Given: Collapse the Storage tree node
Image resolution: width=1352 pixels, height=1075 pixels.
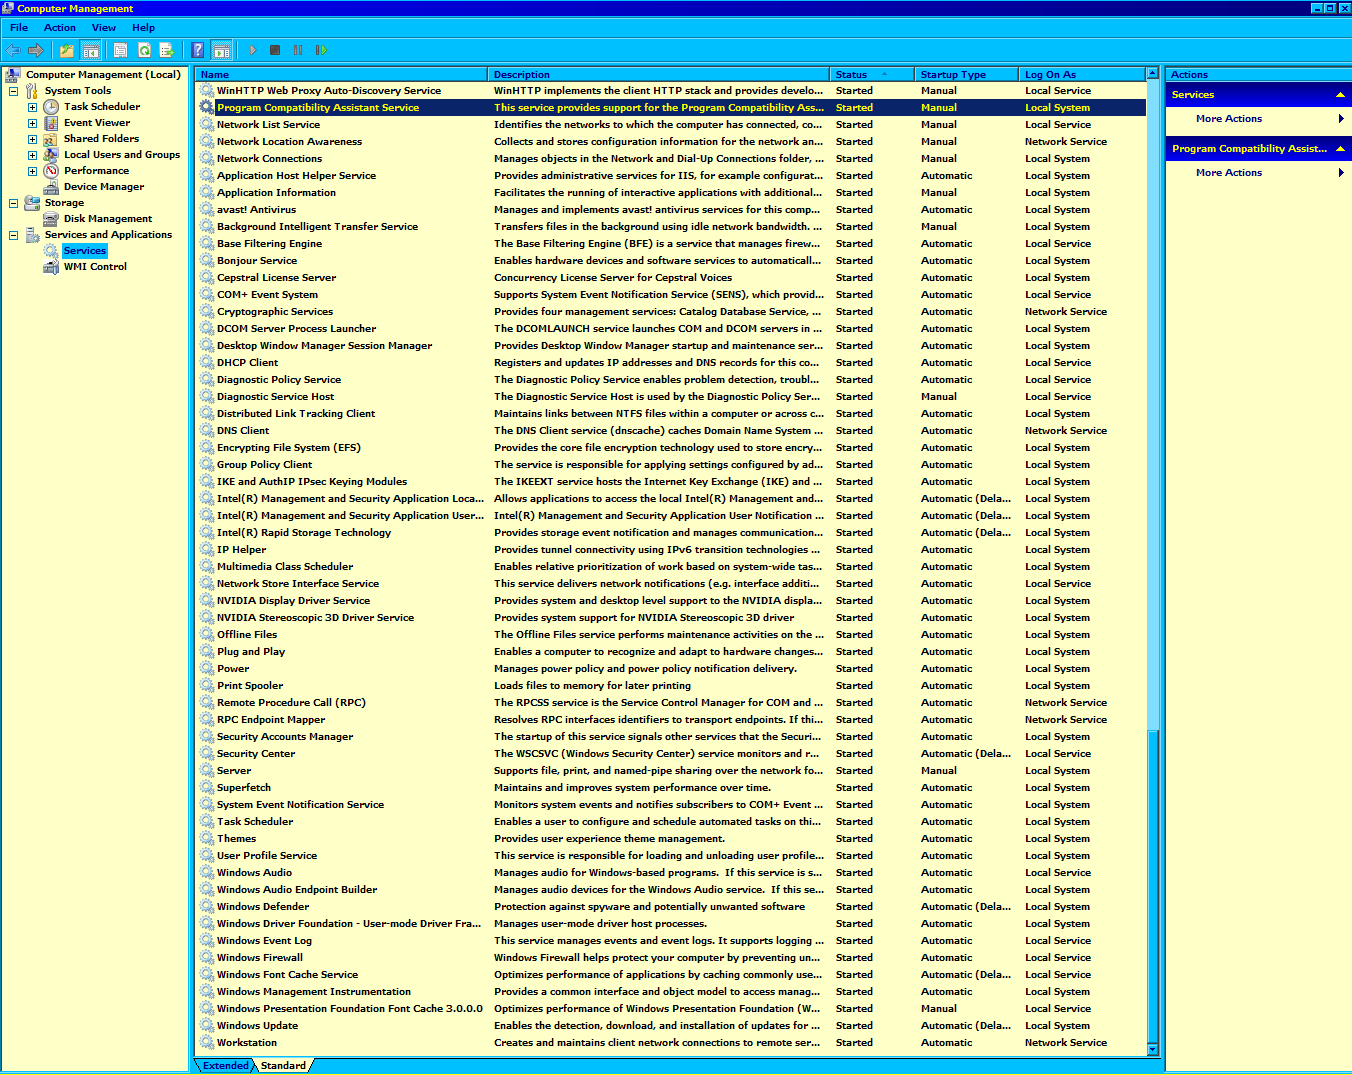Looking at the screenshot, I should pos(13,203).
